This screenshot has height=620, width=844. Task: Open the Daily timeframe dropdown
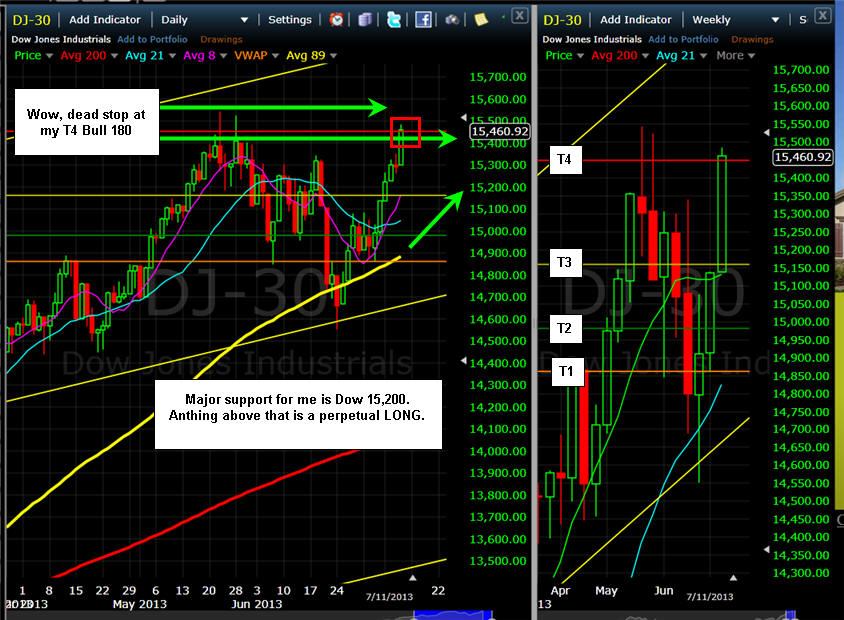(x=244, y=20)
